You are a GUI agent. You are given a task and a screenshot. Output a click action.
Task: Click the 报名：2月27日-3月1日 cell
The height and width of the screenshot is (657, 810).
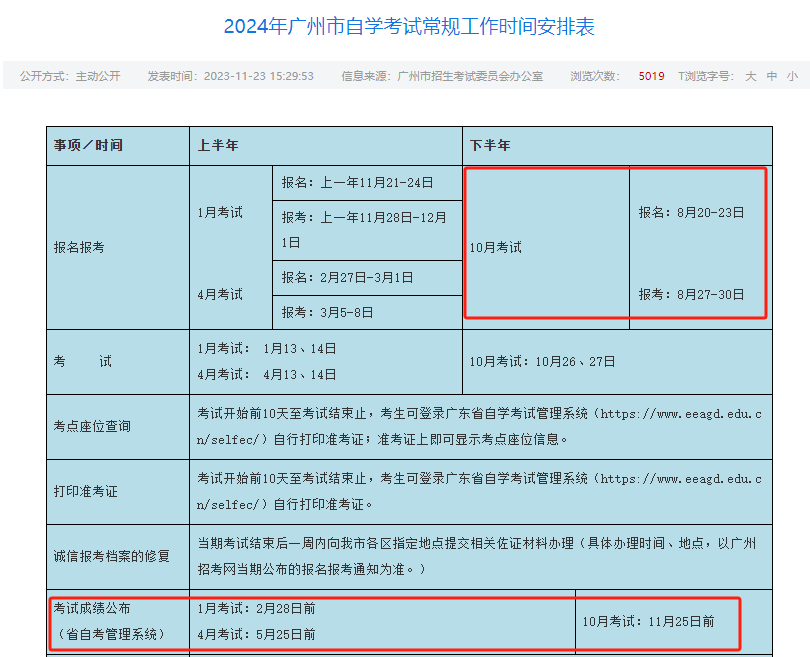pos(347,278)
